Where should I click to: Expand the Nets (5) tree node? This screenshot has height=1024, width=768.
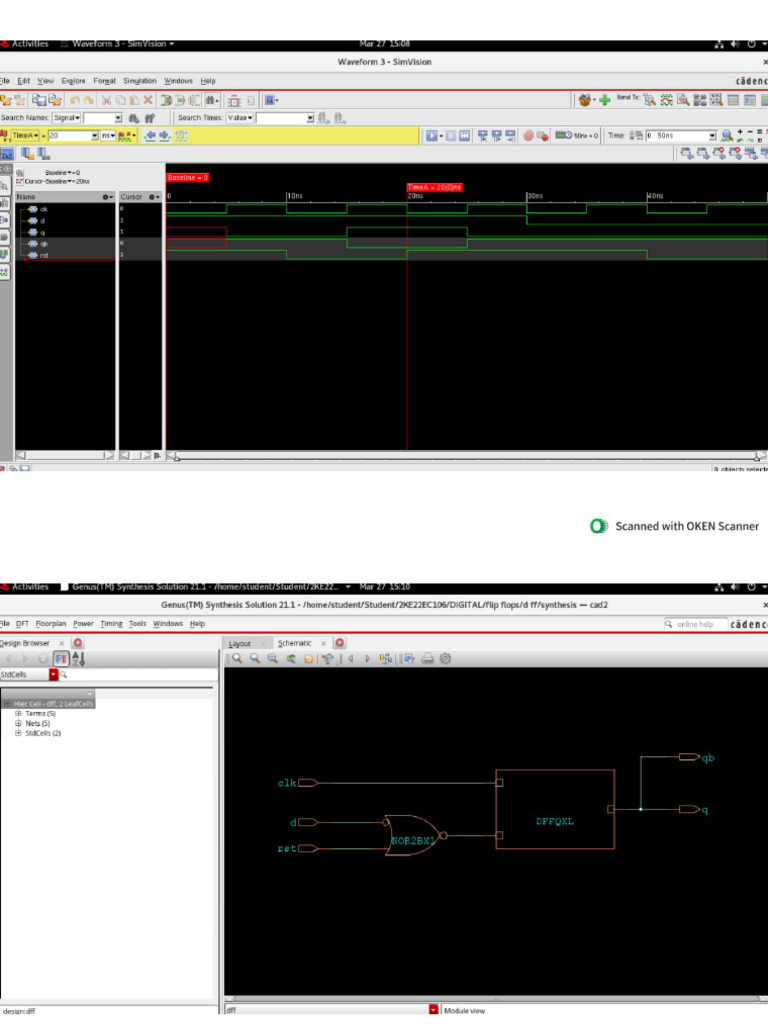18,723
